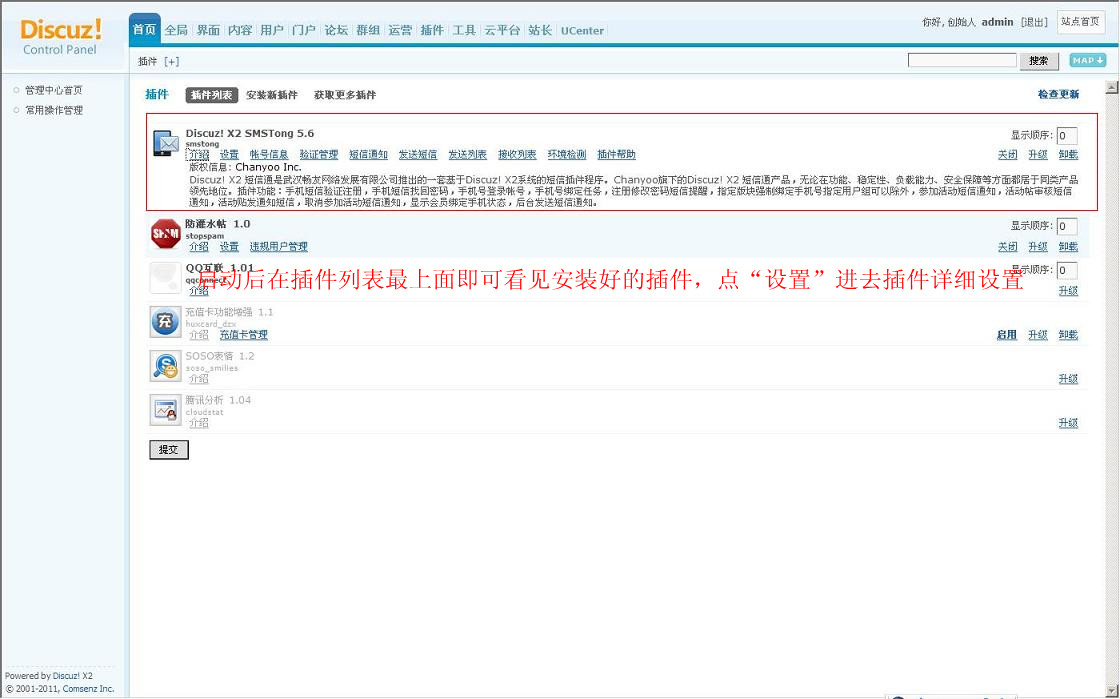1120x699 pixels.
Task: Open the 运营 navigation menu
Action: point(400,30)
